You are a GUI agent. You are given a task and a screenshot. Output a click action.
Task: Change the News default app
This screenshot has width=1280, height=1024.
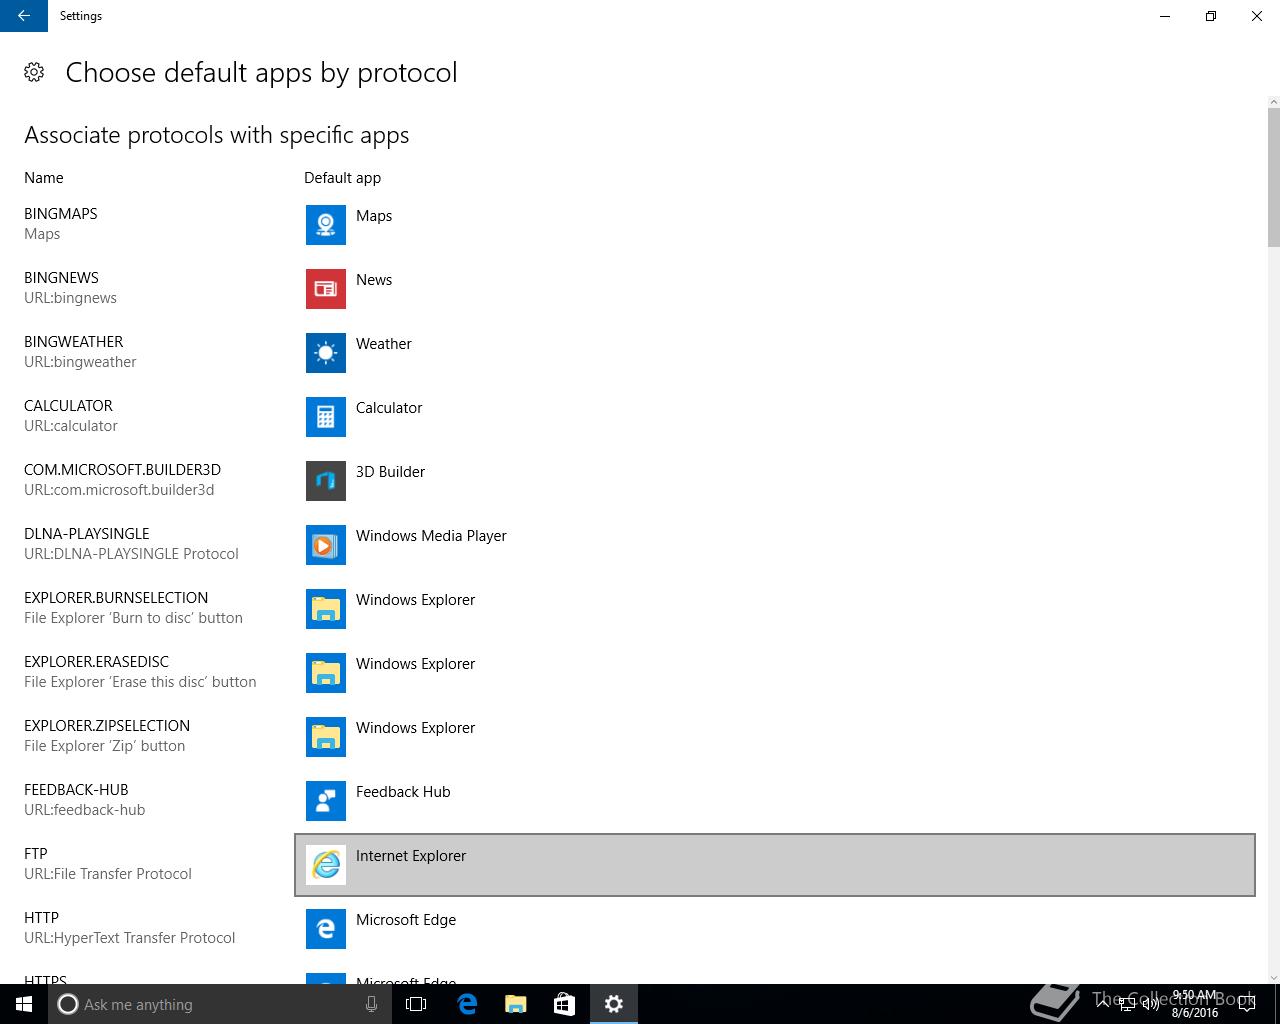[775, 289]
